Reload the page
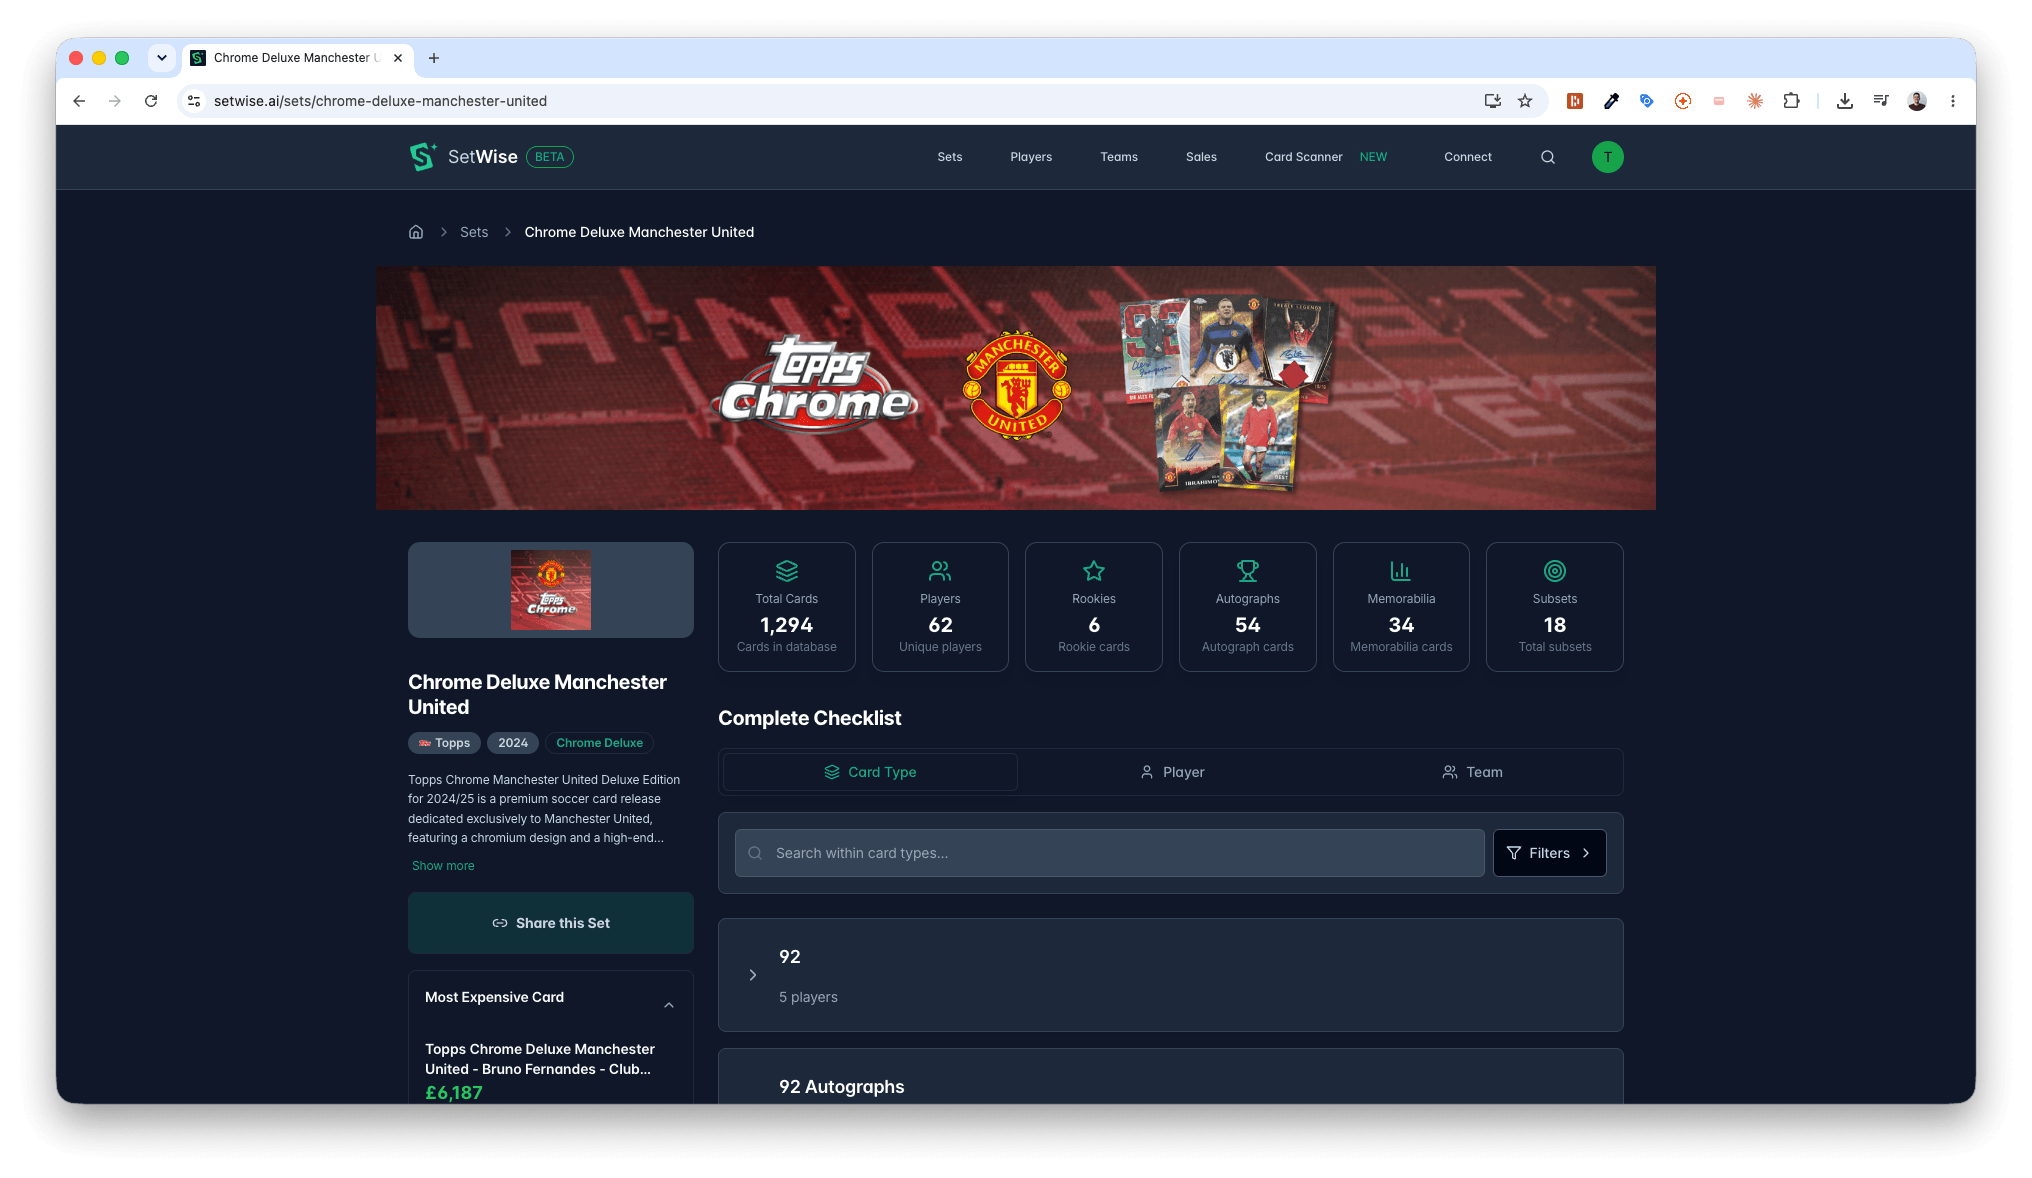2032x1178 pixels. tap(151, 101)
